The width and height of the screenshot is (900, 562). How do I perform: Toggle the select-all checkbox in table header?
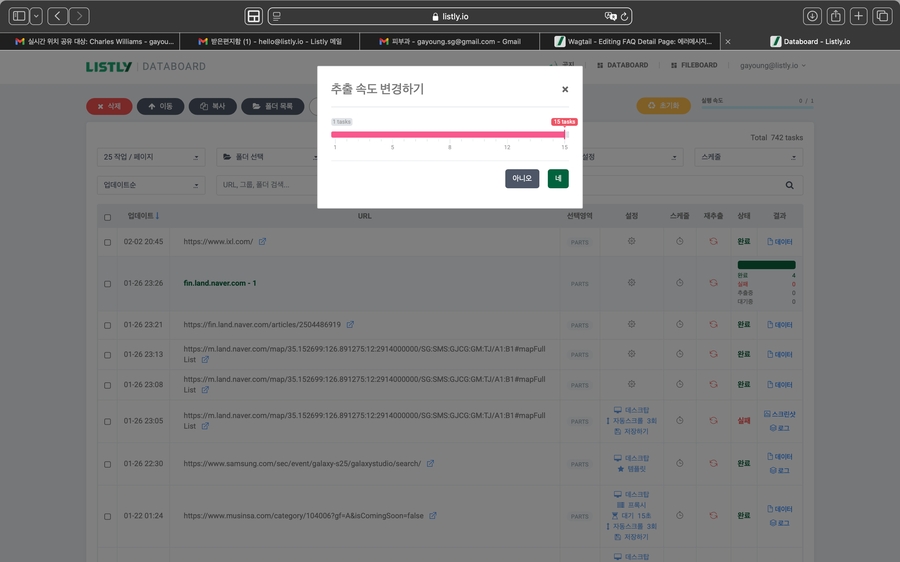[x=107, y=217]
